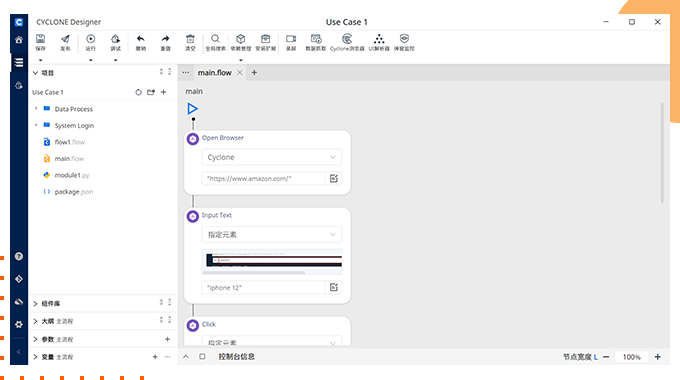Expand the 大纲 outline section
This screenshot has width=680, height=380.
coord(36,321)
